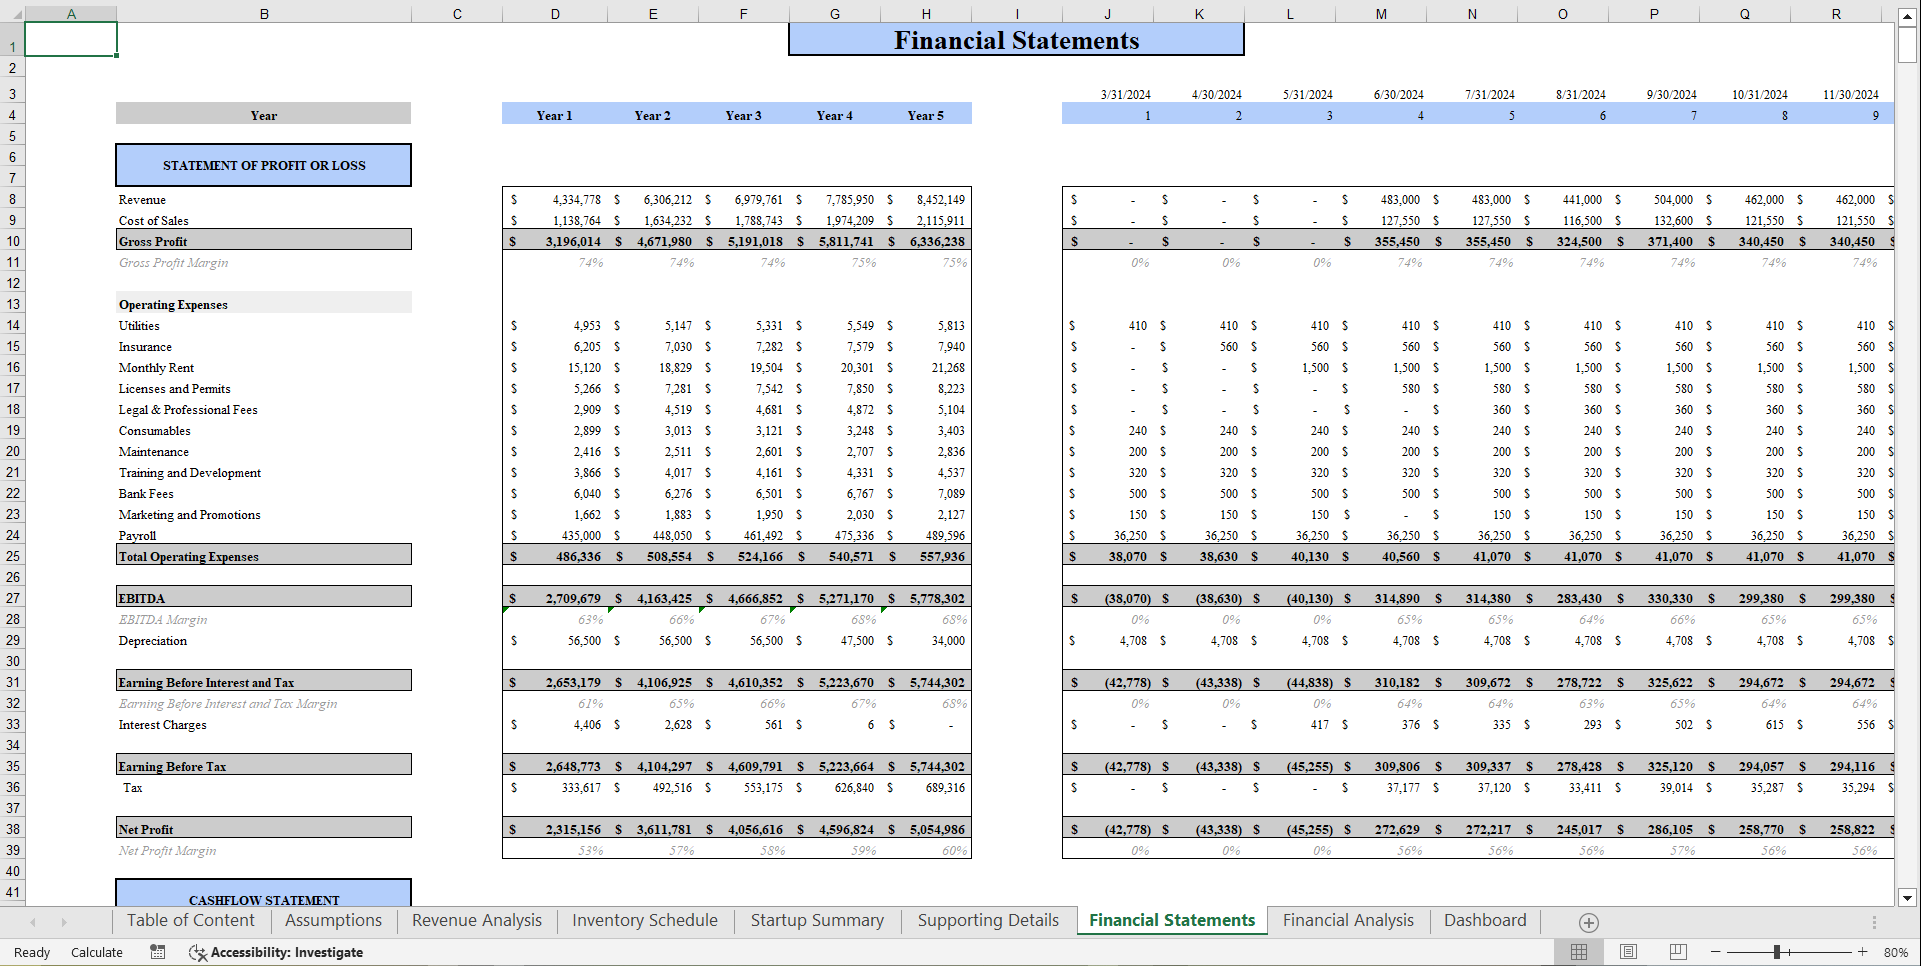This screenshot has height=966, width=1921.
Task: Zoom in using the plus icon
Action: pos(1864,951)
